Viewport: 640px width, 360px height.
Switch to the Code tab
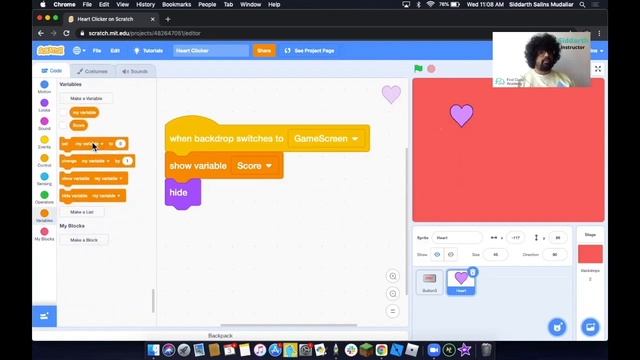tap(51, 71)
